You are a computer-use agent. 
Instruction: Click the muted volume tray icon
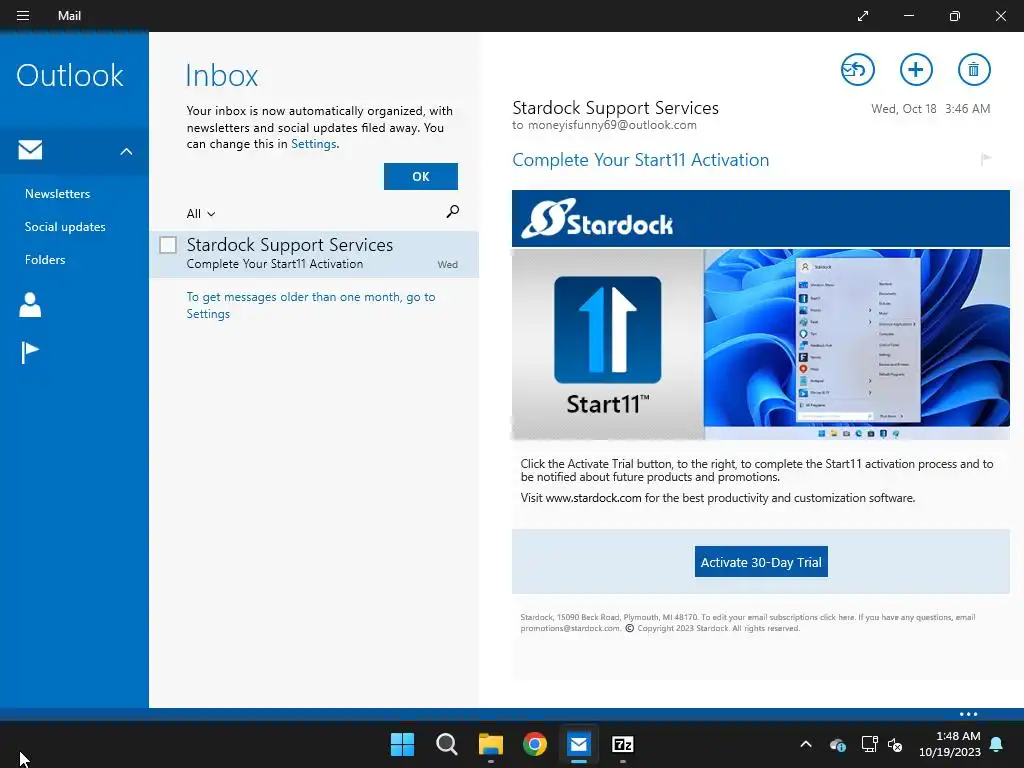point(895,744)
